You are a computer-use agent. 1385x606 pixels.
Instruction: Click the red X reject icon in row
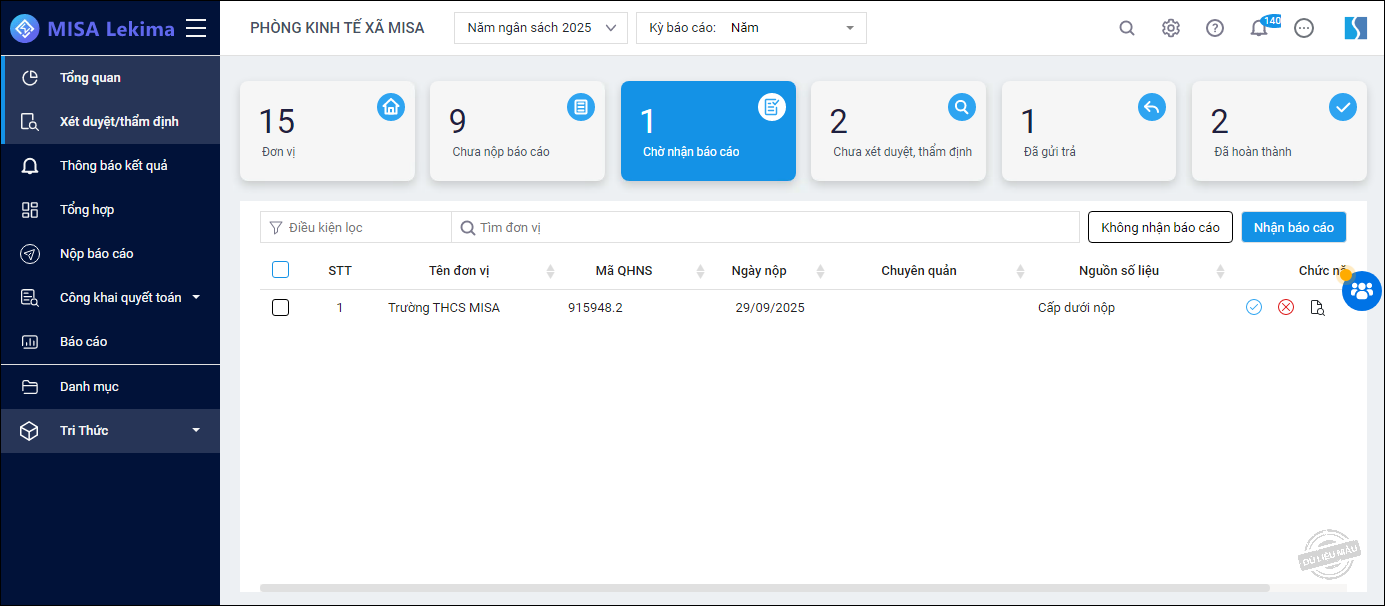coord(1285,308)
